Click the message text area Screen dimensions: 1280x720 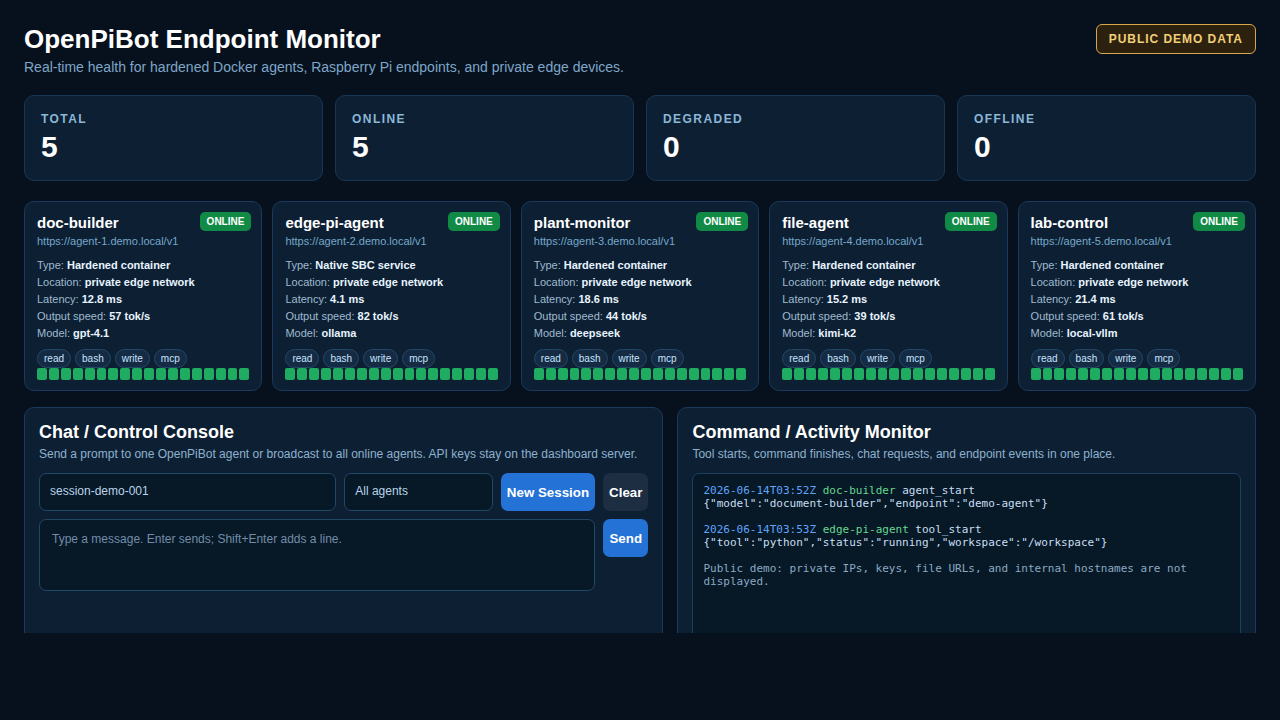click(317, 555)
